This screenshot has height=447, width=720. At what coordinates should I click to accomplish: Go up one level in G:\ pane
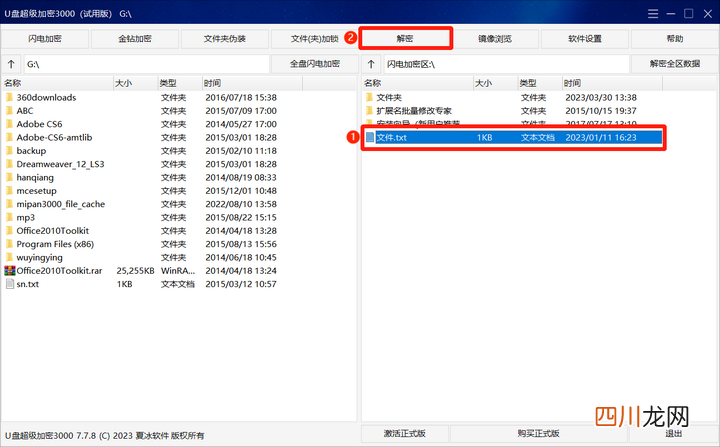point(11,64)
